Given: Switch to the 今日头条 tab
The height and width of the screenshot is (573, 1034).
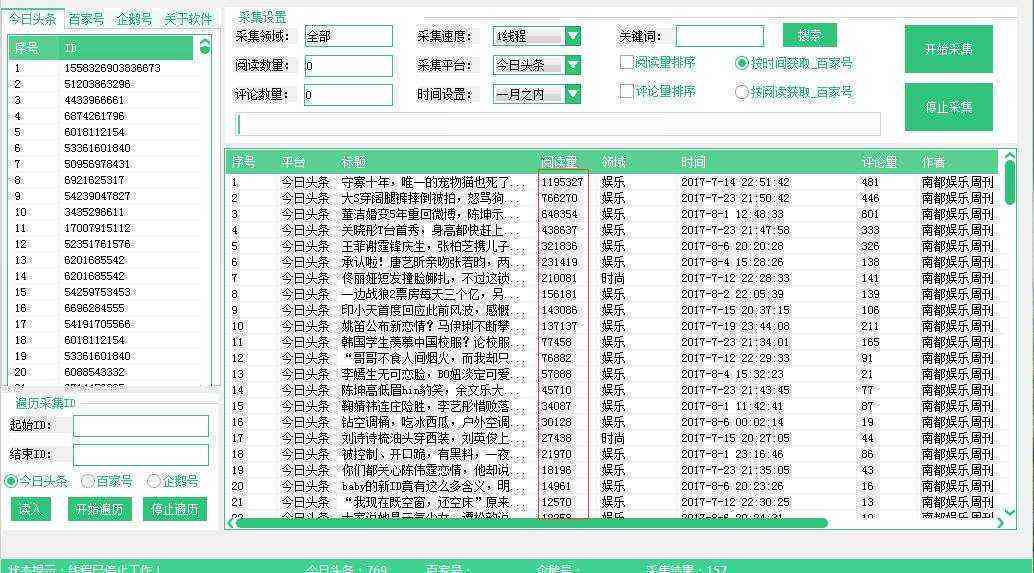Looking at the screenshot, I should point(32,19).
